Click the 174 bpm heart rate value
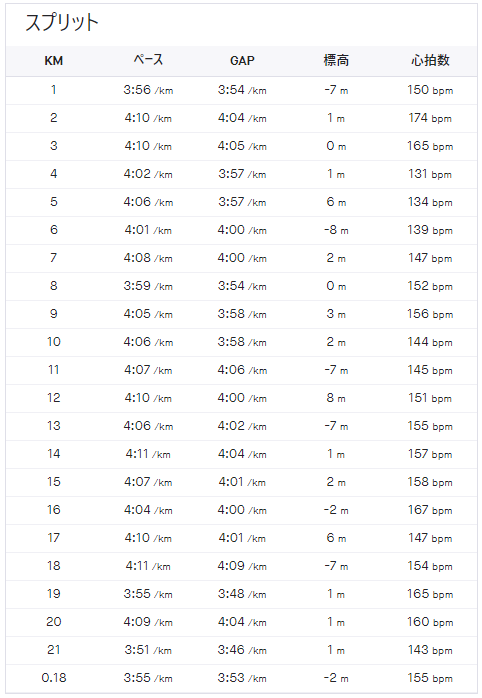 coord(430,118)
